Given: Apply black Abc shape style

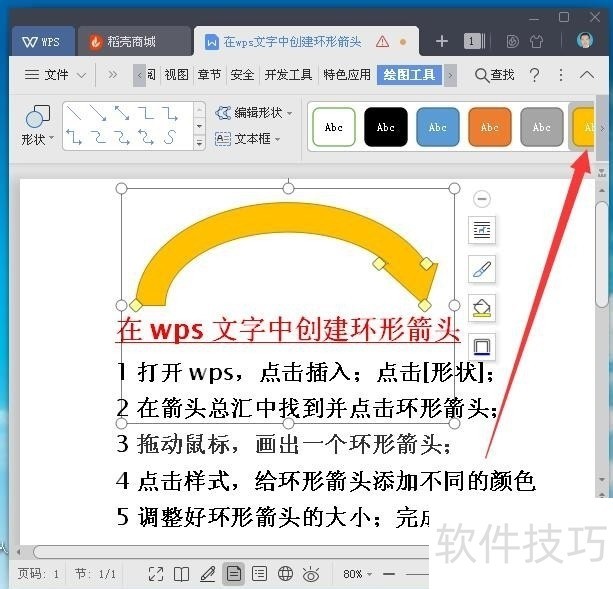Looking at the screenshot, I should point(385,127).
